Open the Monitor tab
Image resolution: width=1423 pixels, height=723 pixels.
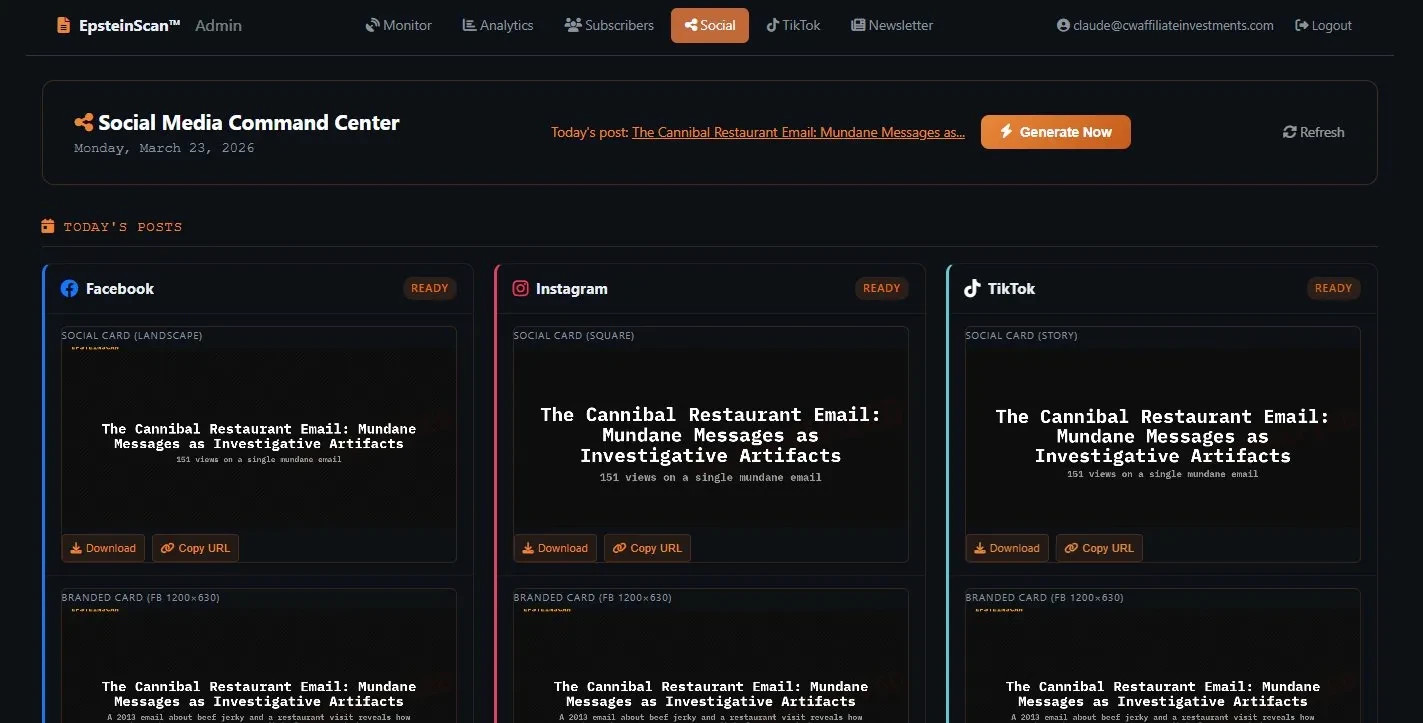click(x=399, y=25)
